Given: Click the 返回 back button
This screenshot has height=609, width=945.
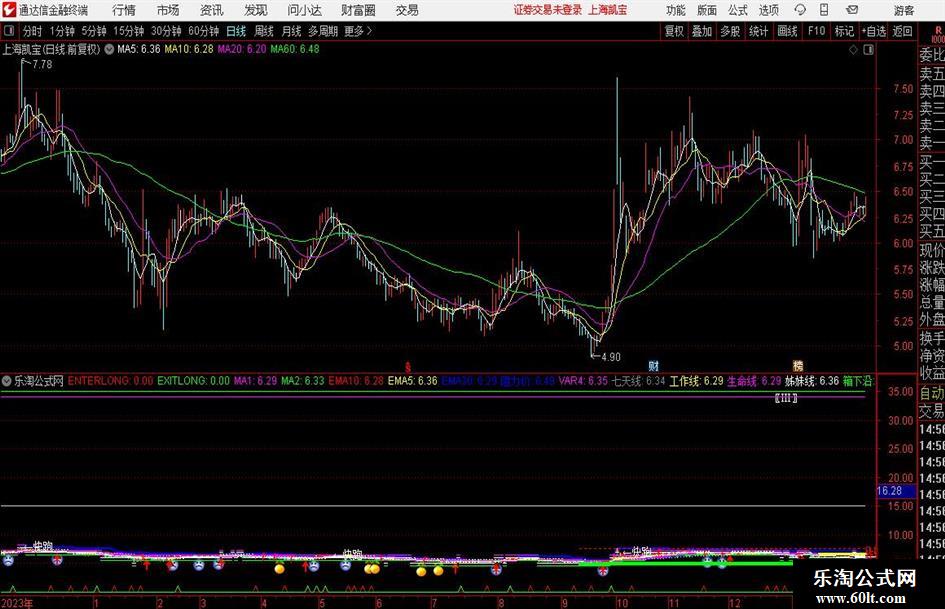Looking at the screenshot, I should [x=902, y=31].
